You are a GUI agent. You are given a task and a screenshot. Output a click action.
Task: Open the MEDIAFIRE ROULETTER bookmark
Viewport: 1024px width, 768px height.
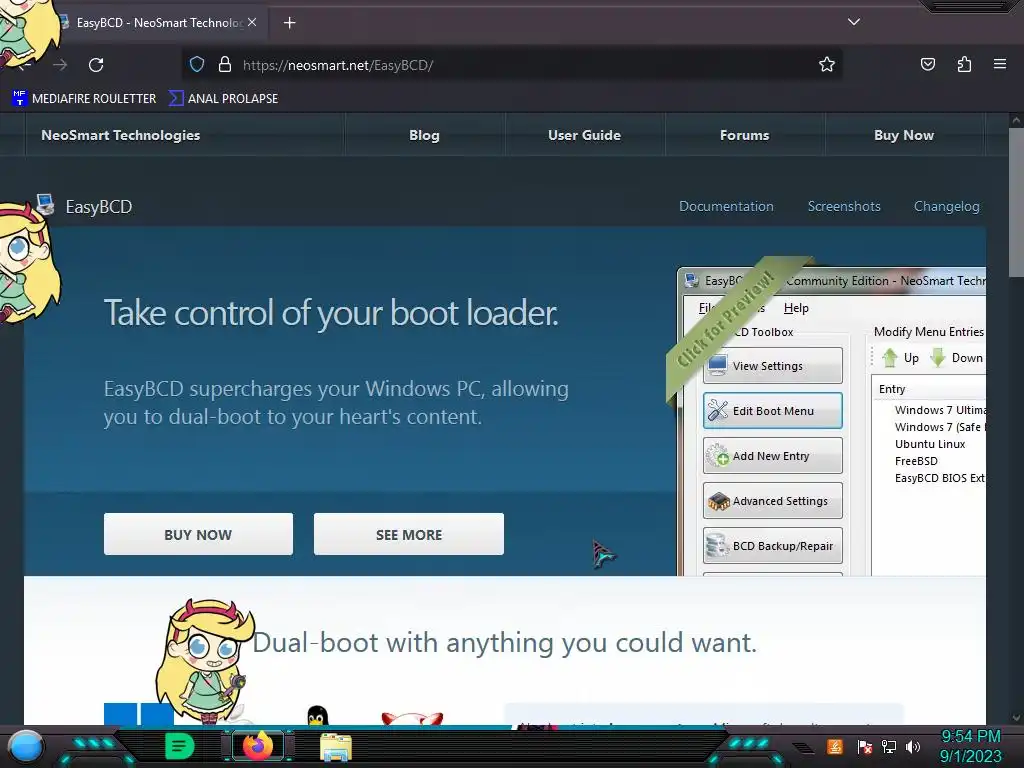pos(84,99)
